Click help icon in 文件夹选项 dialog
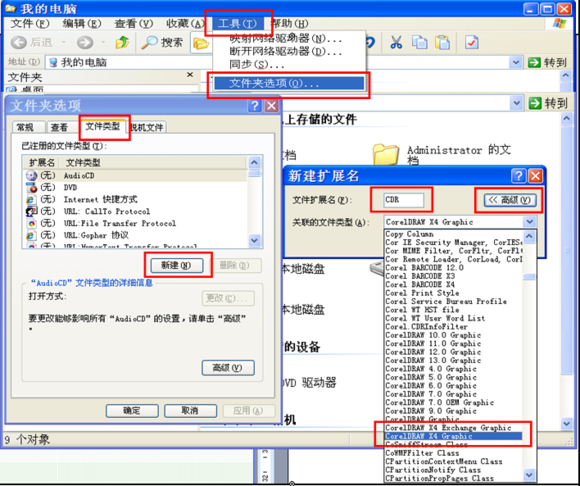Image resolution: width=580 pixels, height=486 pixels. pos(254,106)
